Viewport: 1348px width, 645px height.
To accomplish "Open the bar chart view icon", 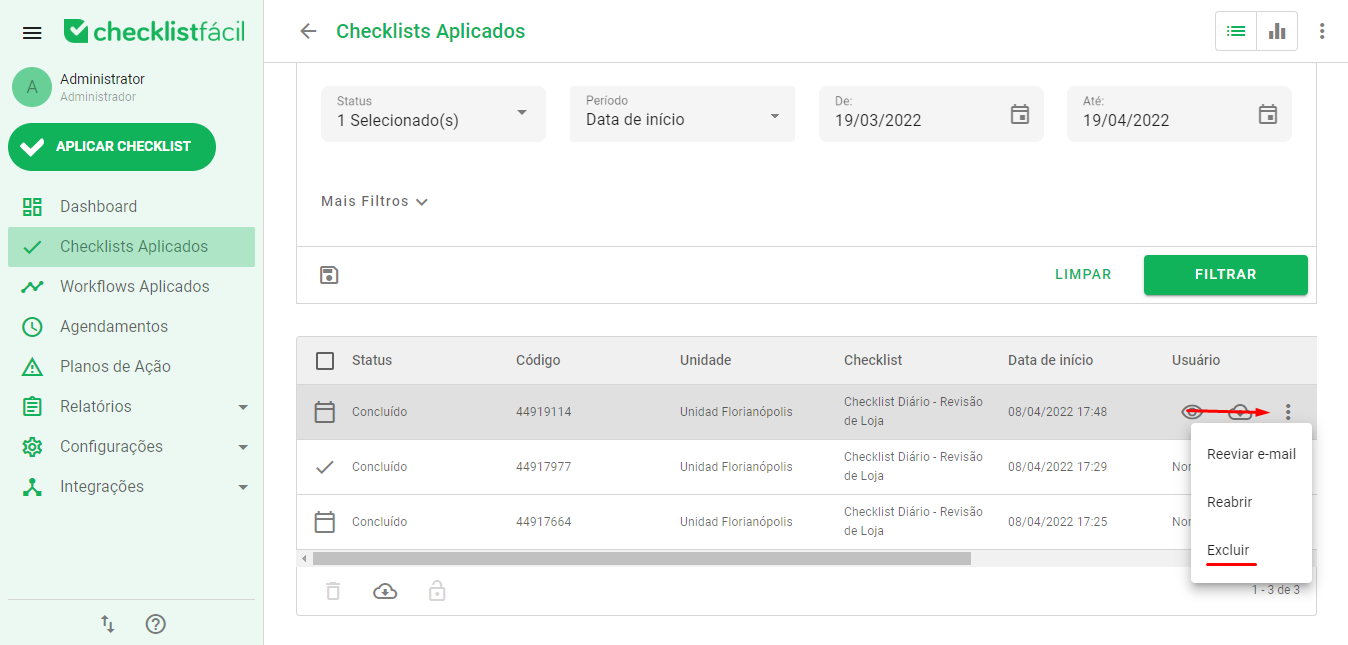I will [1277, 31].
